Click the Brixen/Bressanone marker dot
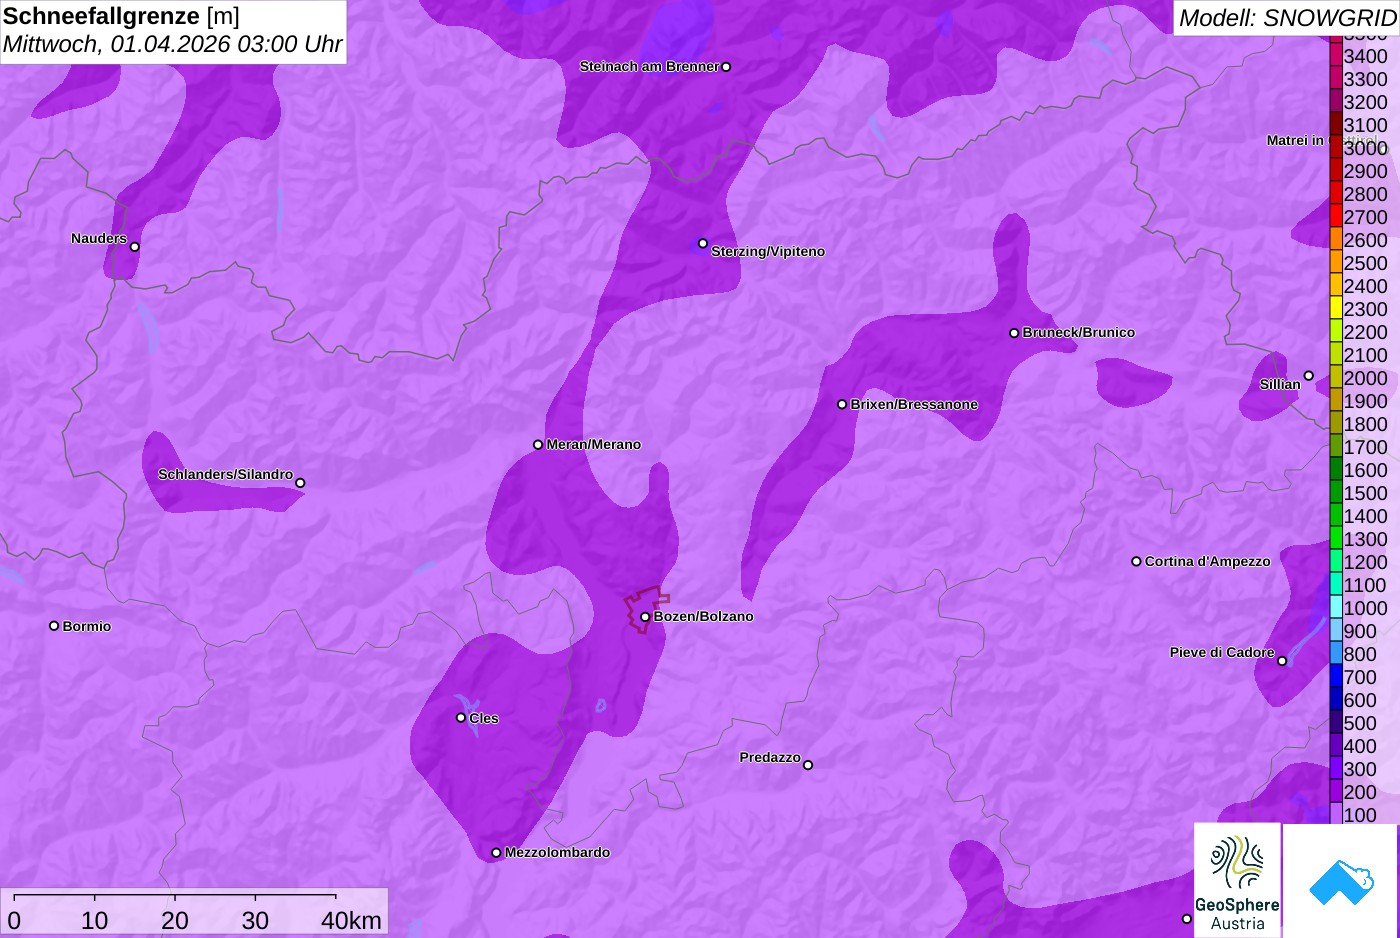The image size is (1400, 938). 842,404
